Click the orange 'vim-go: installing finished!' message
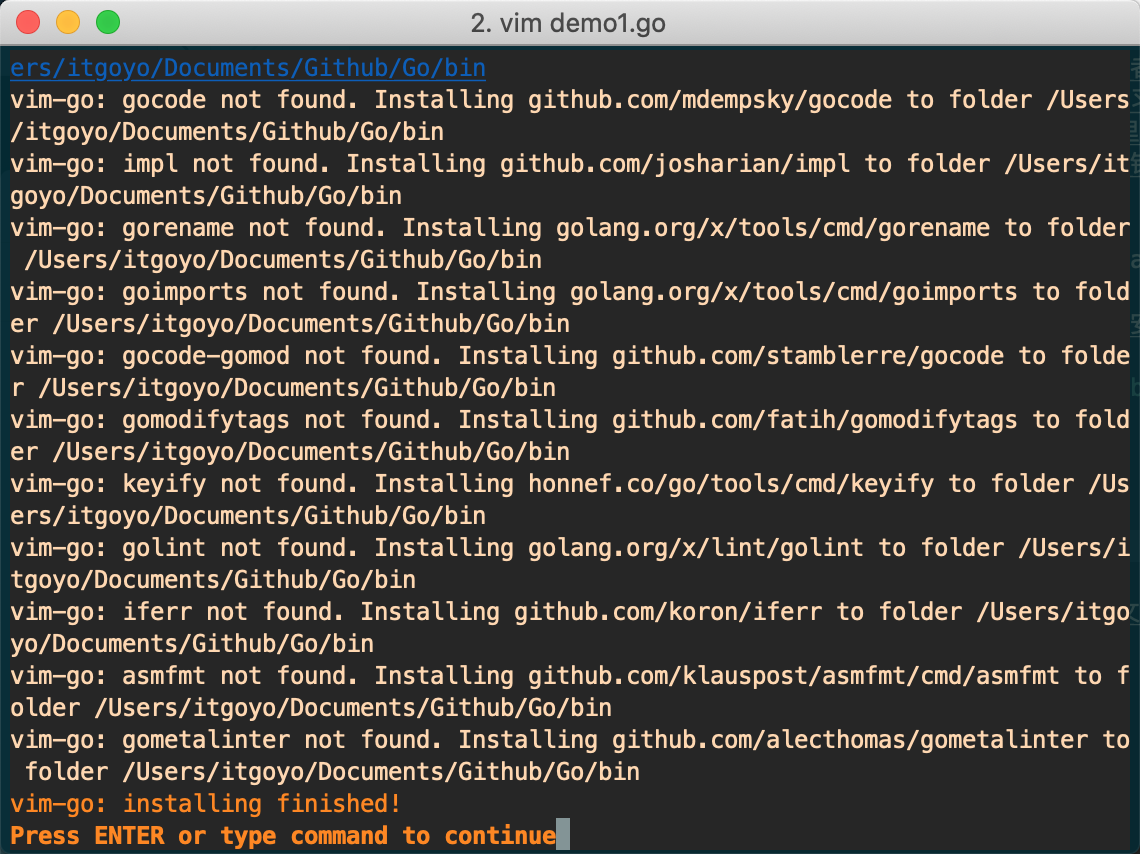 (206, 803)
